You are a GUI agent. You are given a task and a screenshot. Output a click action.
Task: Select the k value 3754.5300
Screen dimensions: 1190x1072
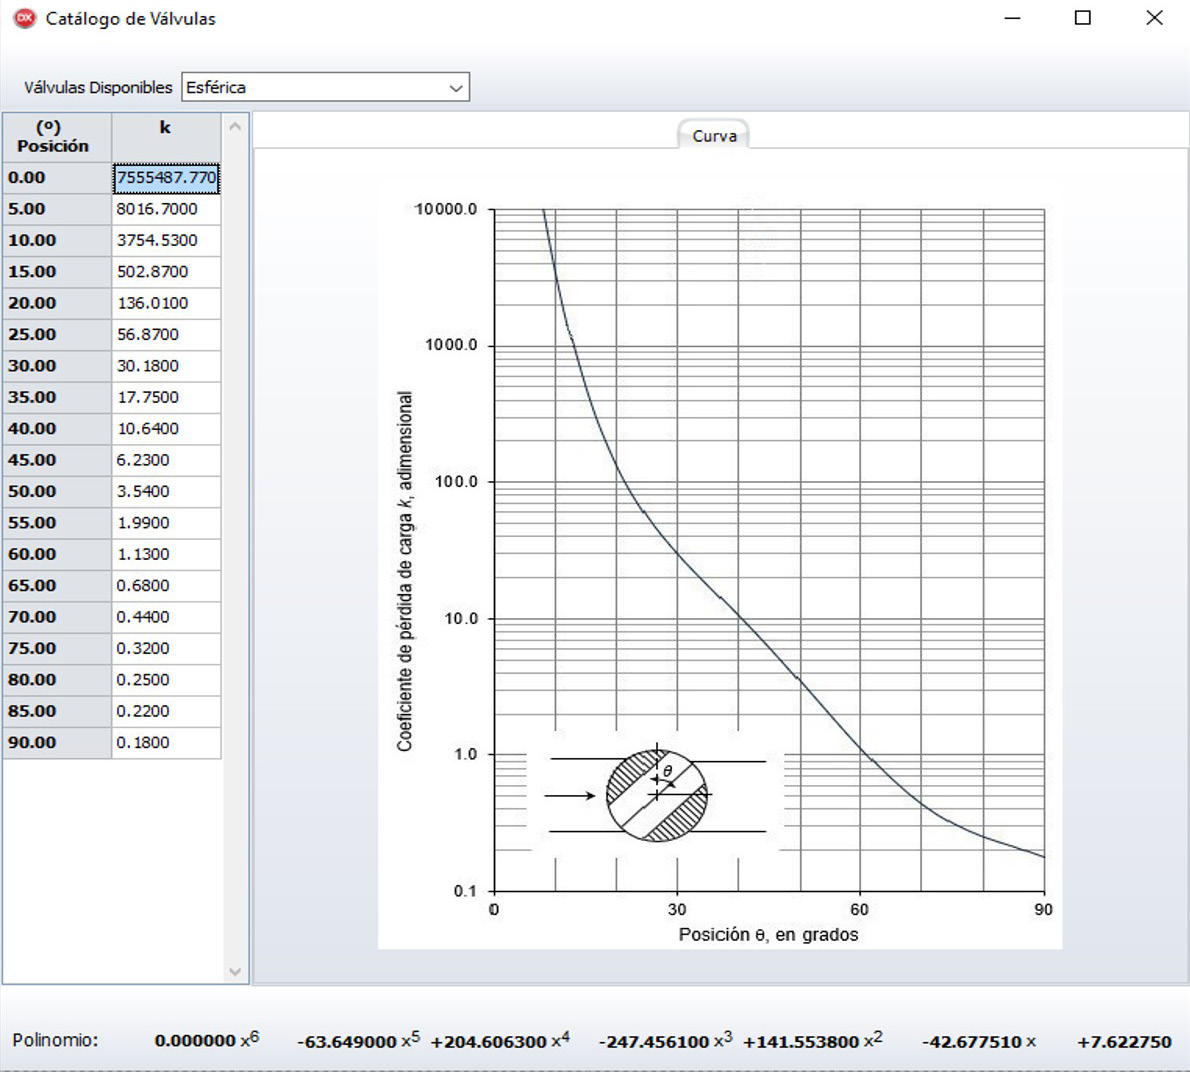click(166, 240)
